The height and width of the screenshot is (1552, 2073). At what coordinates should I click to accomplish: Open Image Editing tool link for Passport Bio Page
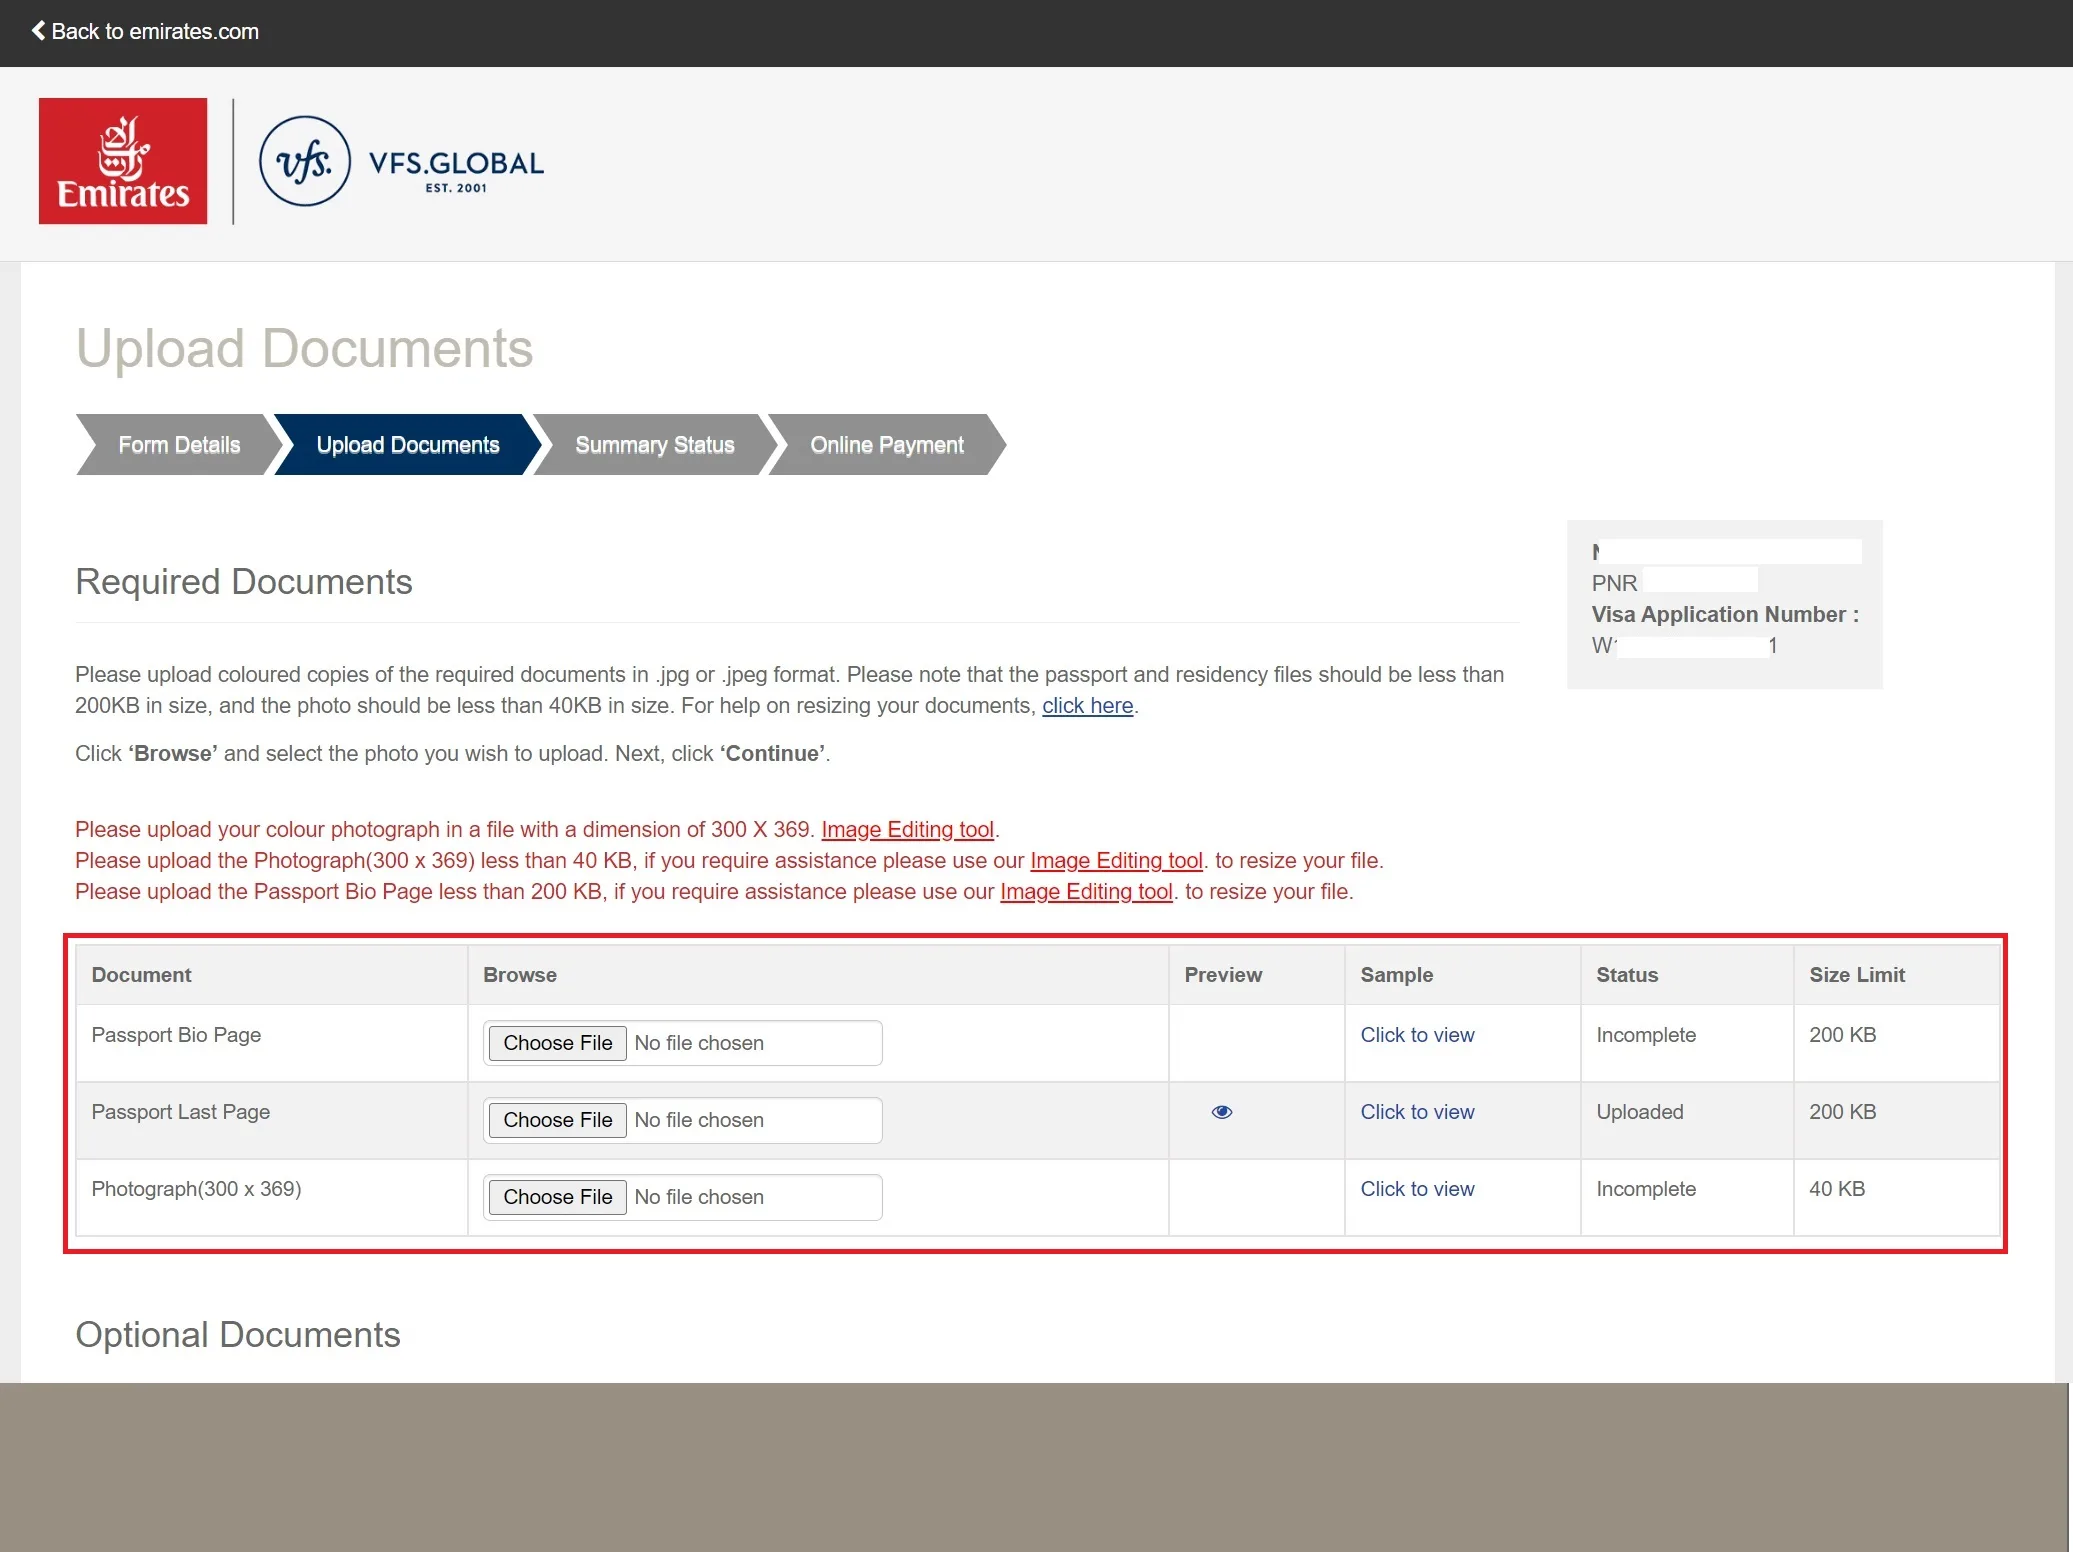tap(1086, 892)
